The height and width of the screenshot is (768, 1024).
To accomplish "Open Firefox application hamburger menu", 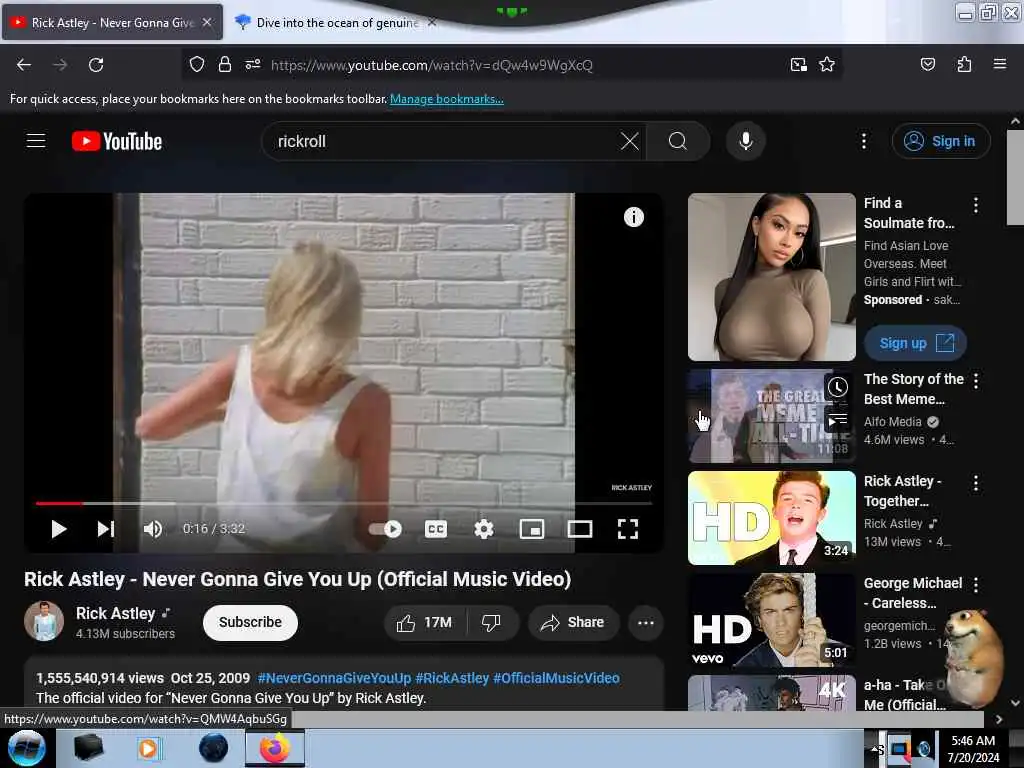I will tap(1000, 64).
